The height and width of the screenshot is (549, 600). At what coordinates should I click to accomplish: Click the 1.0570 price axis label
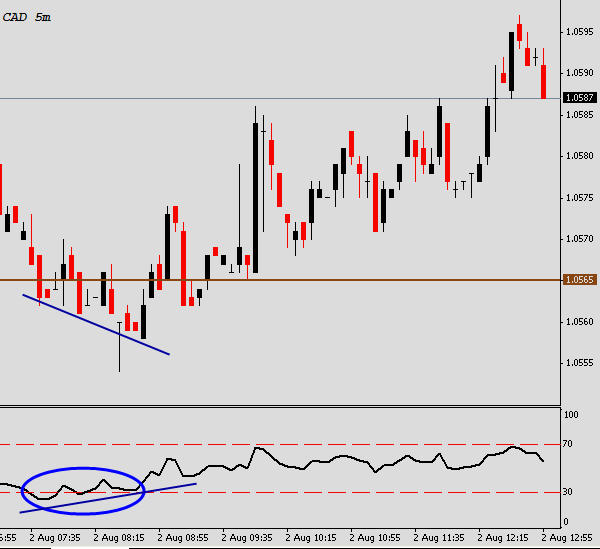pos(579,239)
